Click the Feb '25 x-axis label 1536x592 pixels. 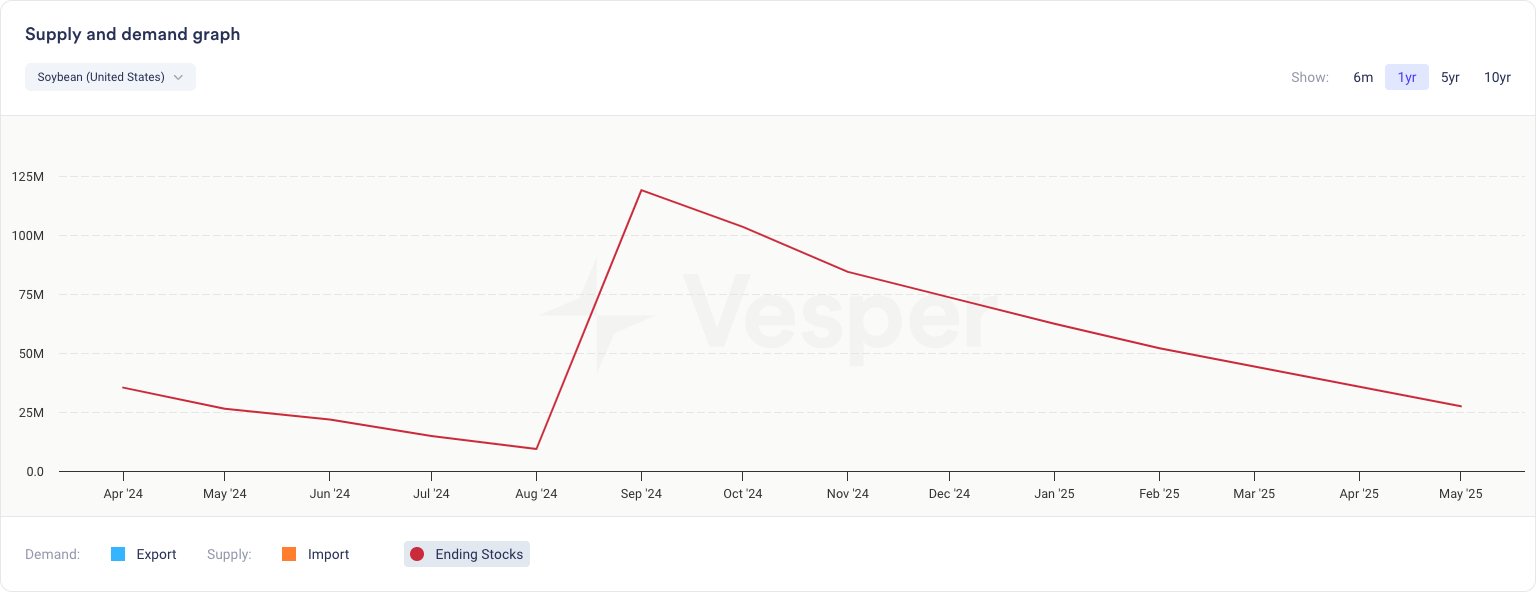pos(1158,494)
